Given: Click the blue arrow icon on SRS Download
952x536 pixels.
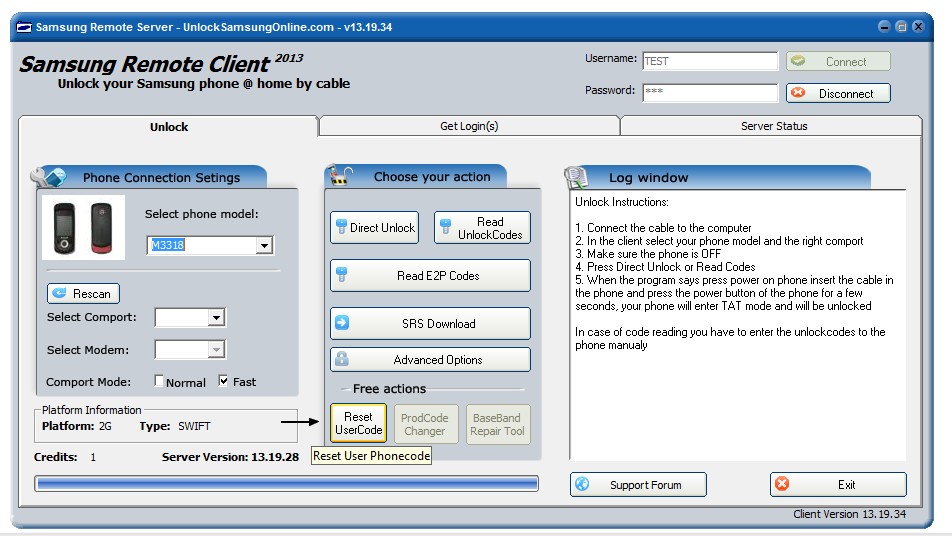Looking at the screenshot, I should click(x=342, y=323).
